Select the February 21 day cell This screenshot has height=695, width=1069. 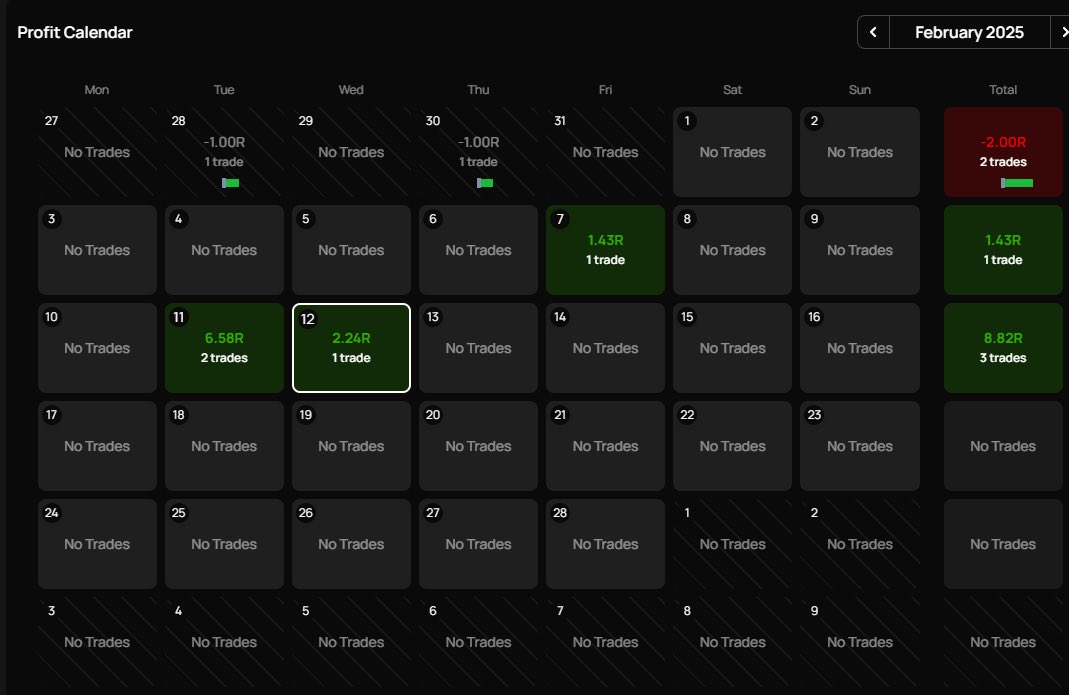[x=605, y=446]
